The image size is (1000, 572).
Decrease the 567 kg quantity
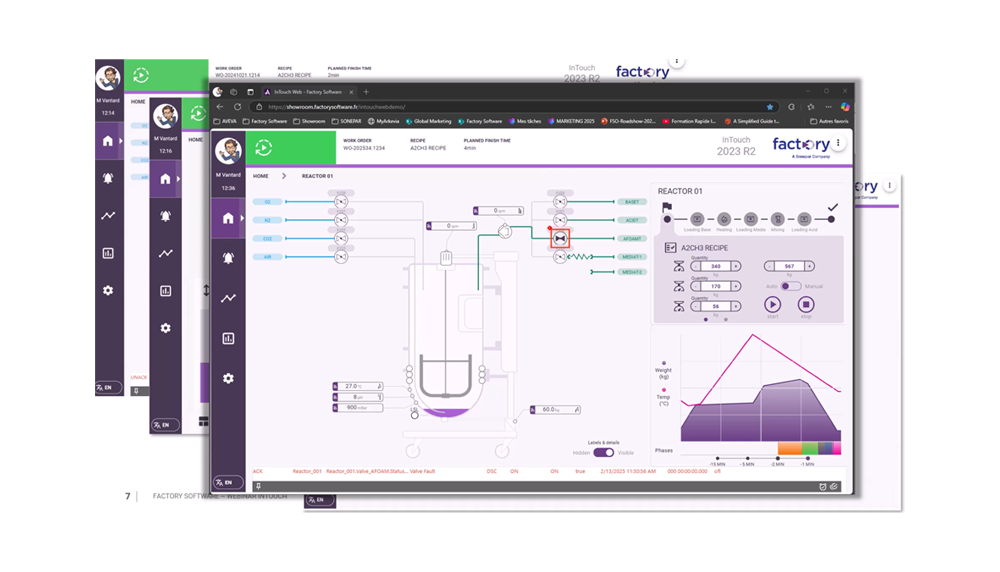(769, 267)
